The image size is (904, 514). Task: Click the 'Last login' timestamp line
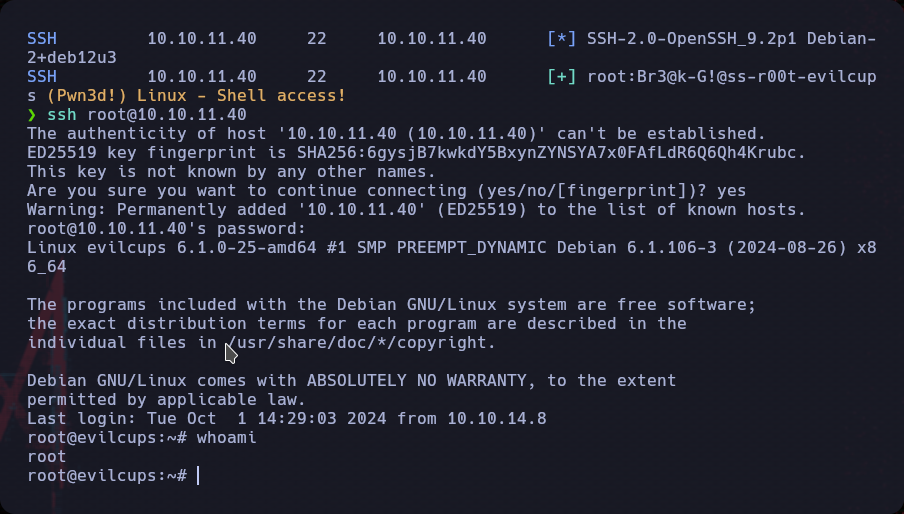(x=287, y=419)
